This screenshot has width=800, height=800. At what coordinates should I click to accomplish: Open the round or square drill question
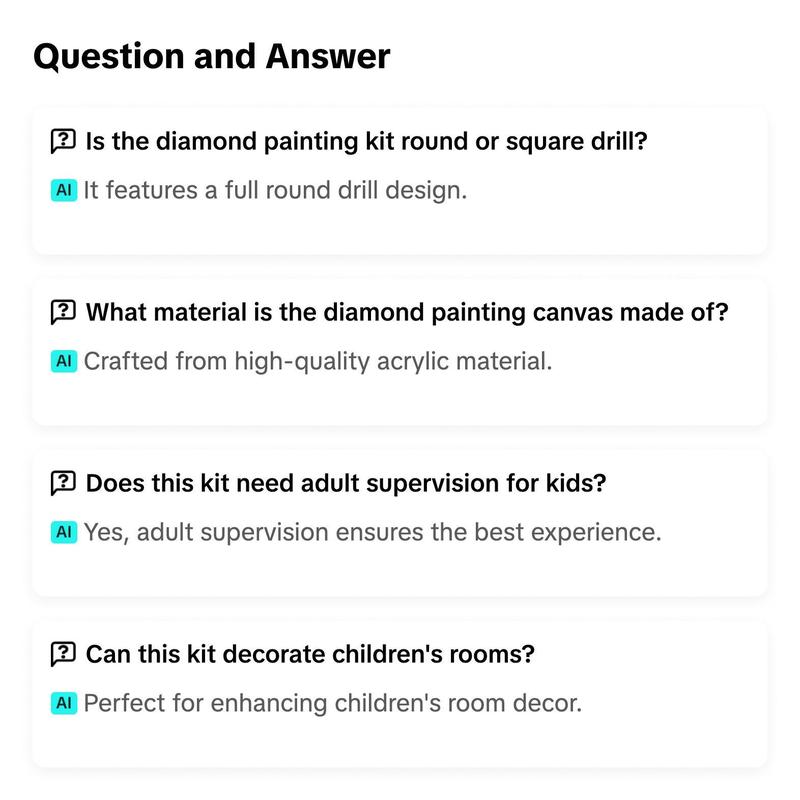[366, 141]
